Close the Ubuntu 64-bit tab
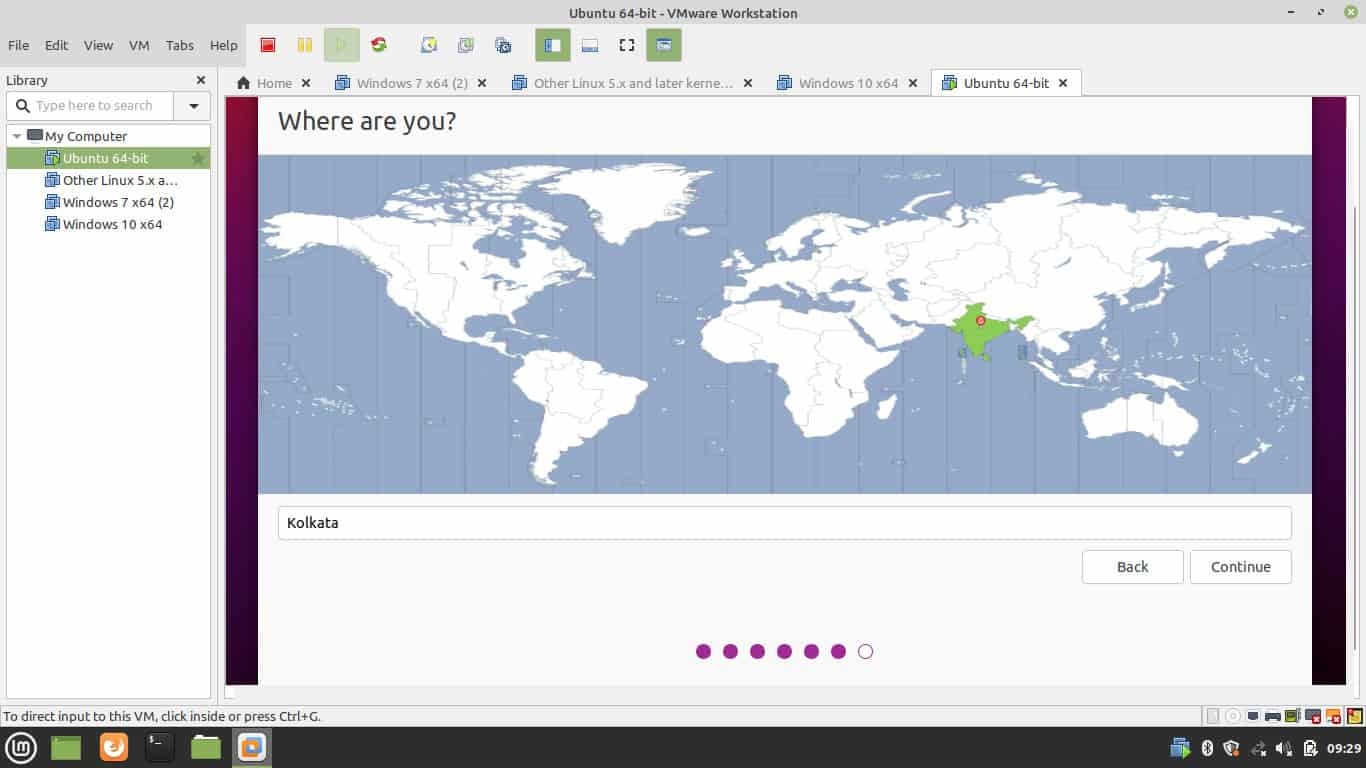Image resolution: width=1366 pixels, height=768 pixels. [1063, 83]
